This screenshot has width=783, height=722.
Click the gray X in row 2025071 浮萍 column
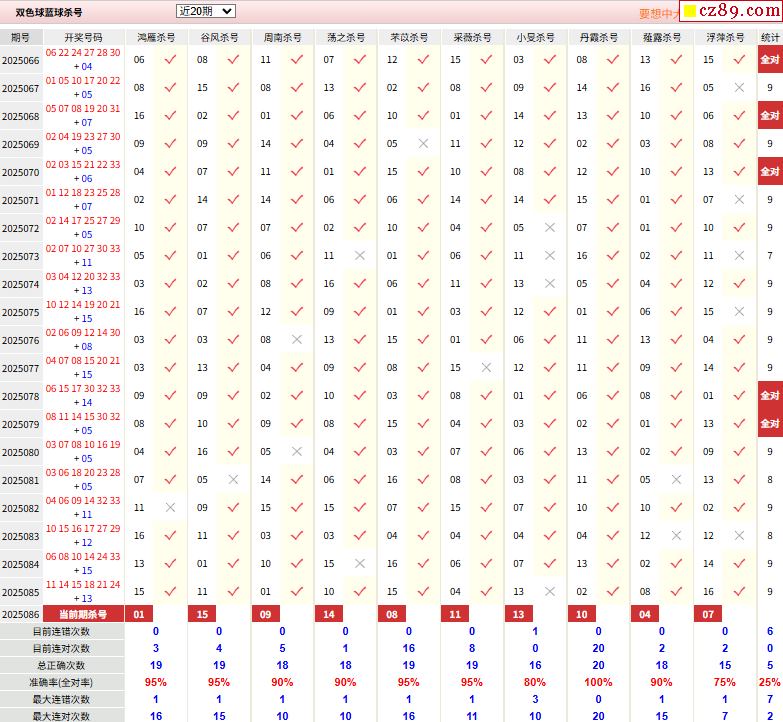pos(739,200)
